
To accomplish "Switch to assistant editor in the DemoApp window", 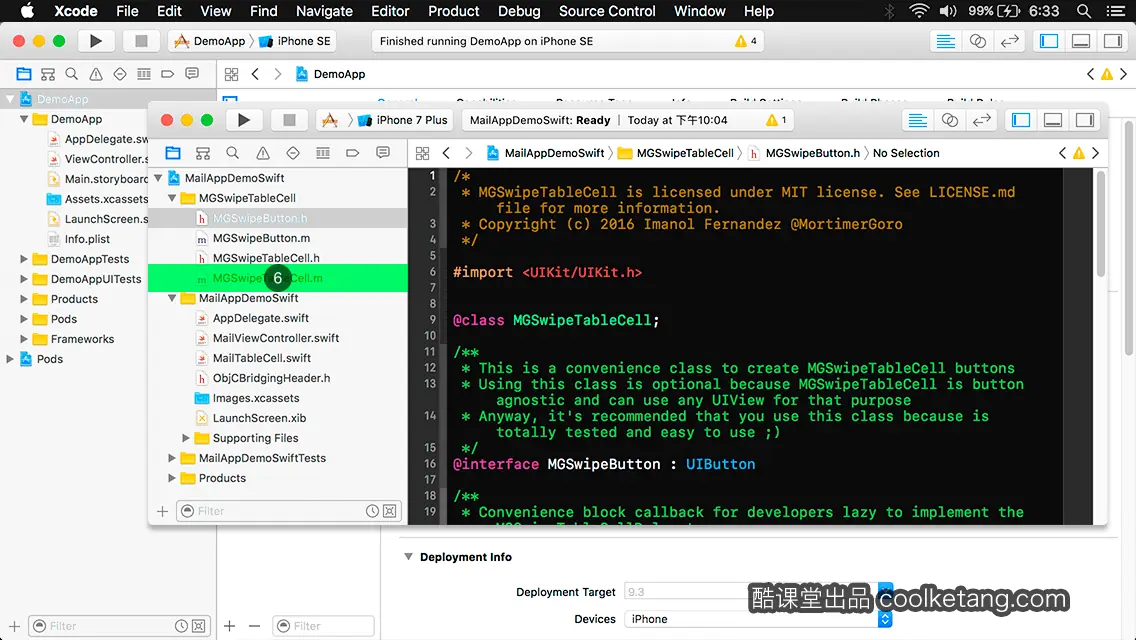I will tap(977, 41).
